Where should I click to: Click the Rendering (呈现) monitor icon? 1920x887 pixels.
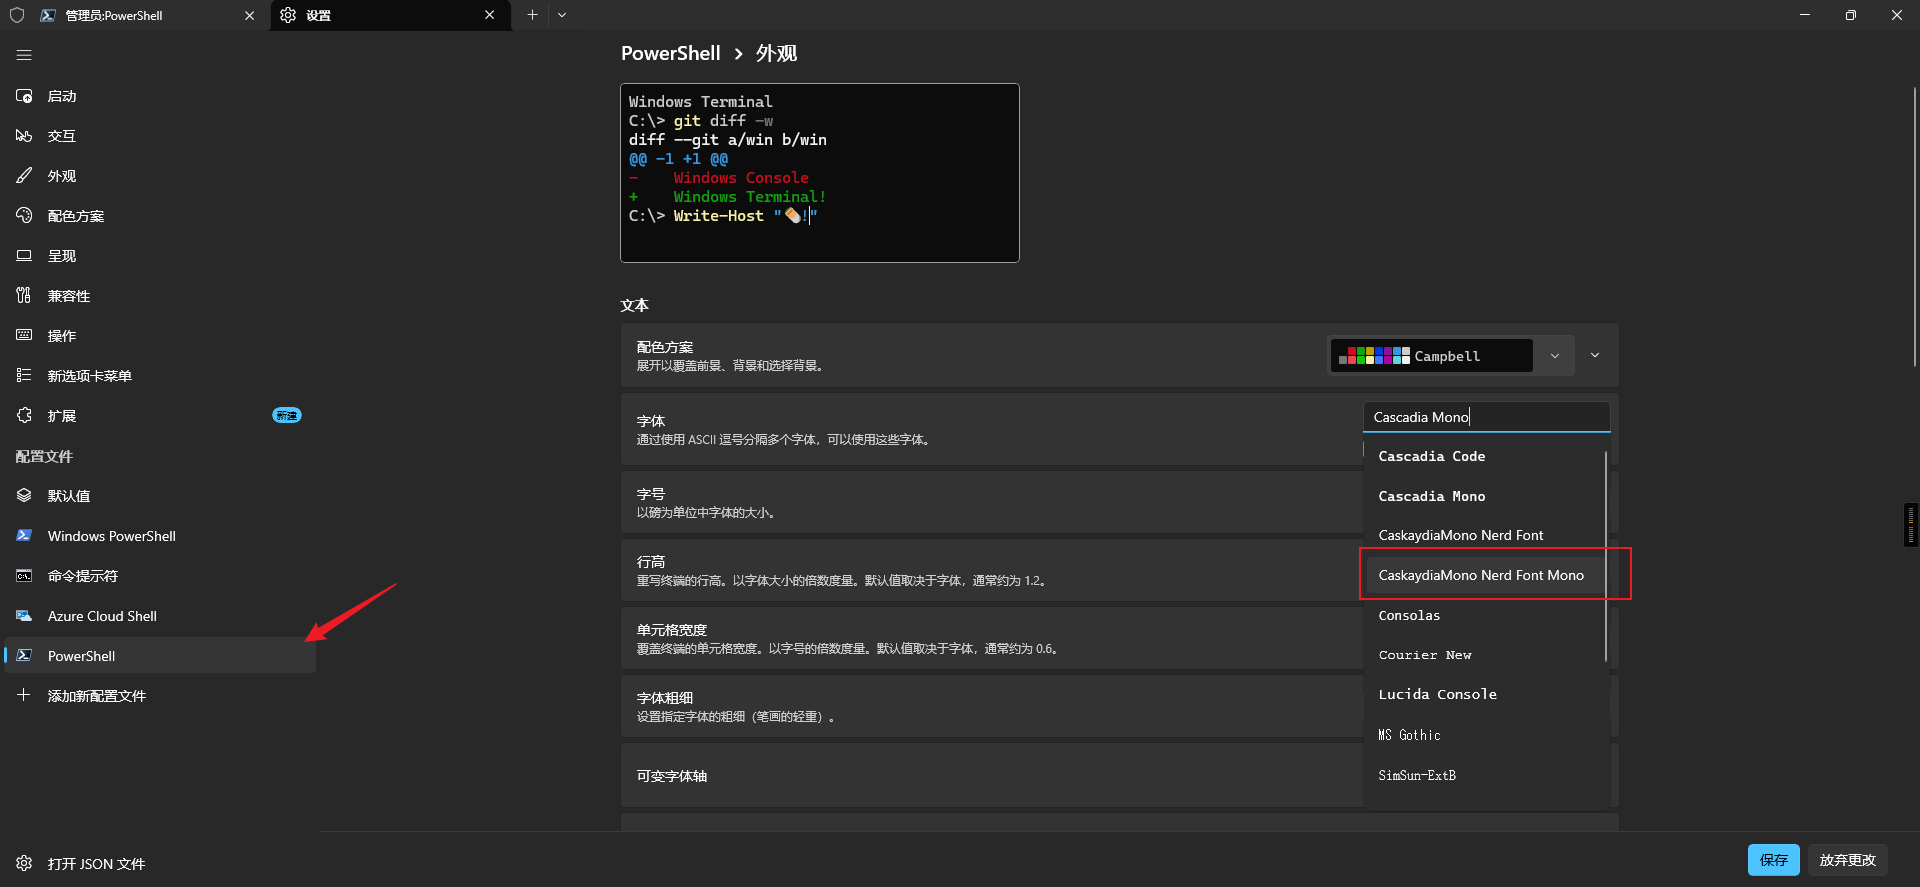[x=24, y=256]
